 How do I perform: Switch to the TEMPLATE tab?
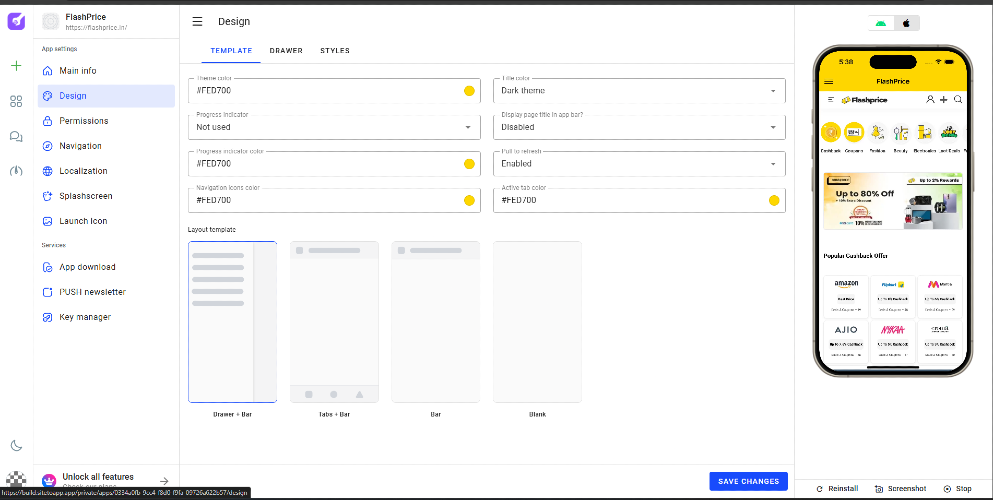point(231,51)
